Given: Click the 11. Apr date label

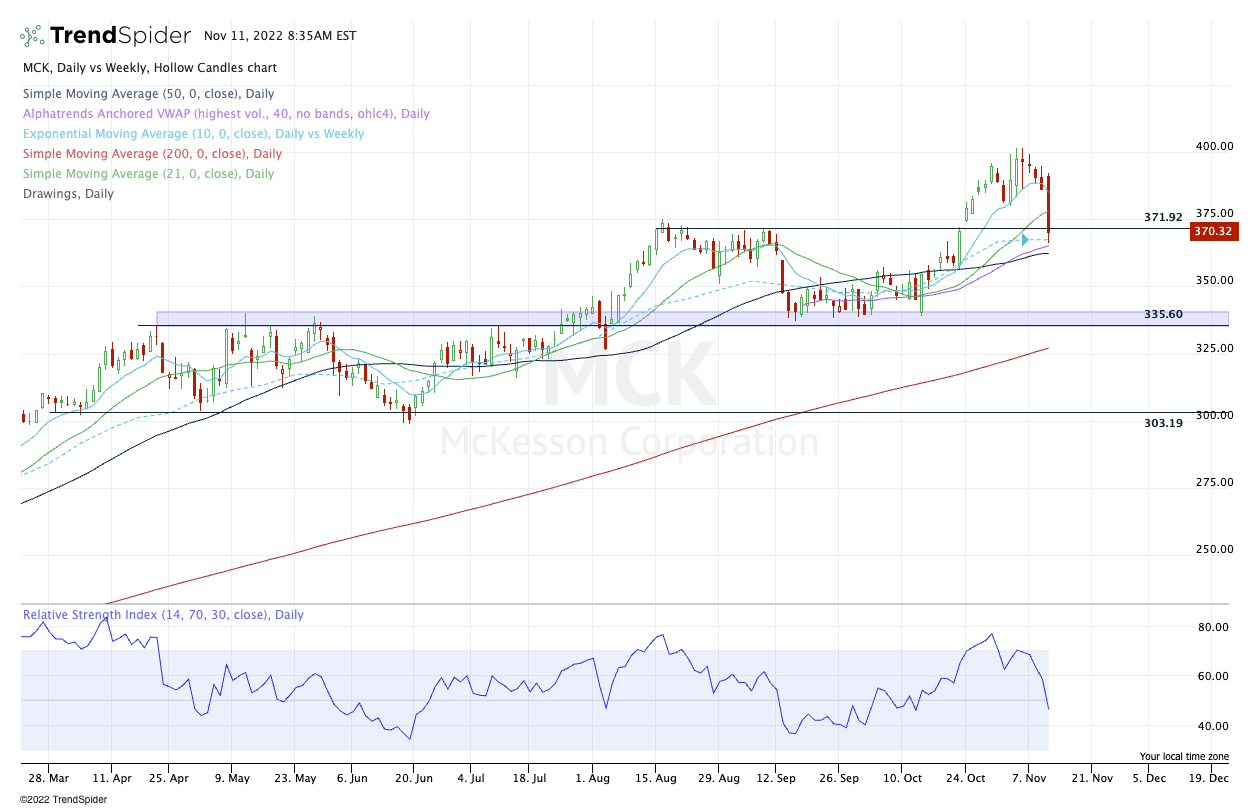Looking at the screenshot, I should 111,777.
